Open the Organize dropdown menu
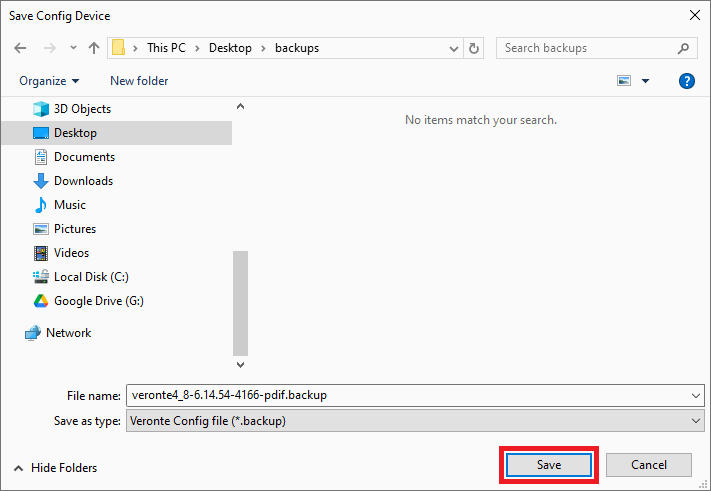Image resolution: width=711 pixels, height=491 pixels. pos(49,81)
